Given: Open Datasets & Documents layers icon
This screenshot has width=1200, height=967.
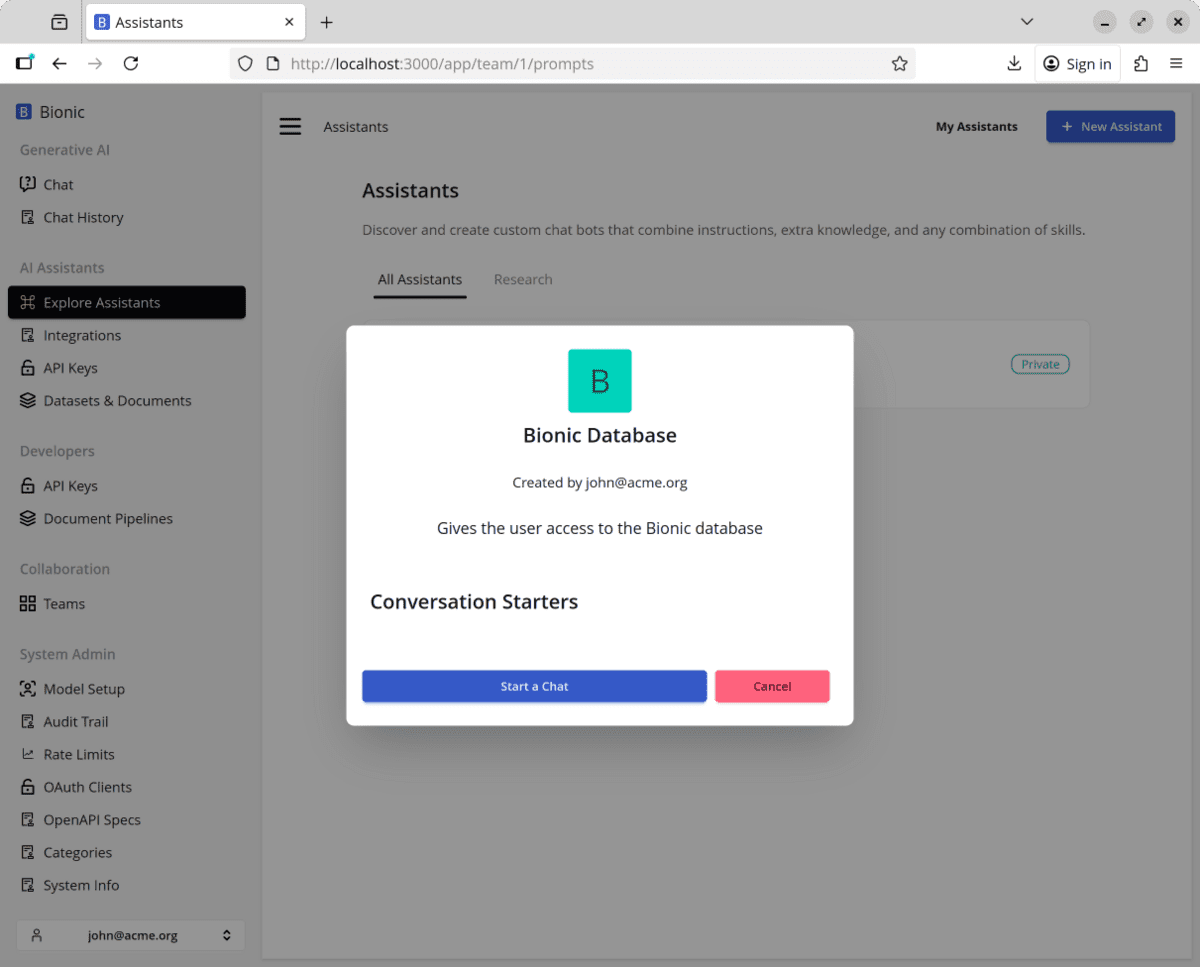Looking at the screenshot, I should coord(28,400).
